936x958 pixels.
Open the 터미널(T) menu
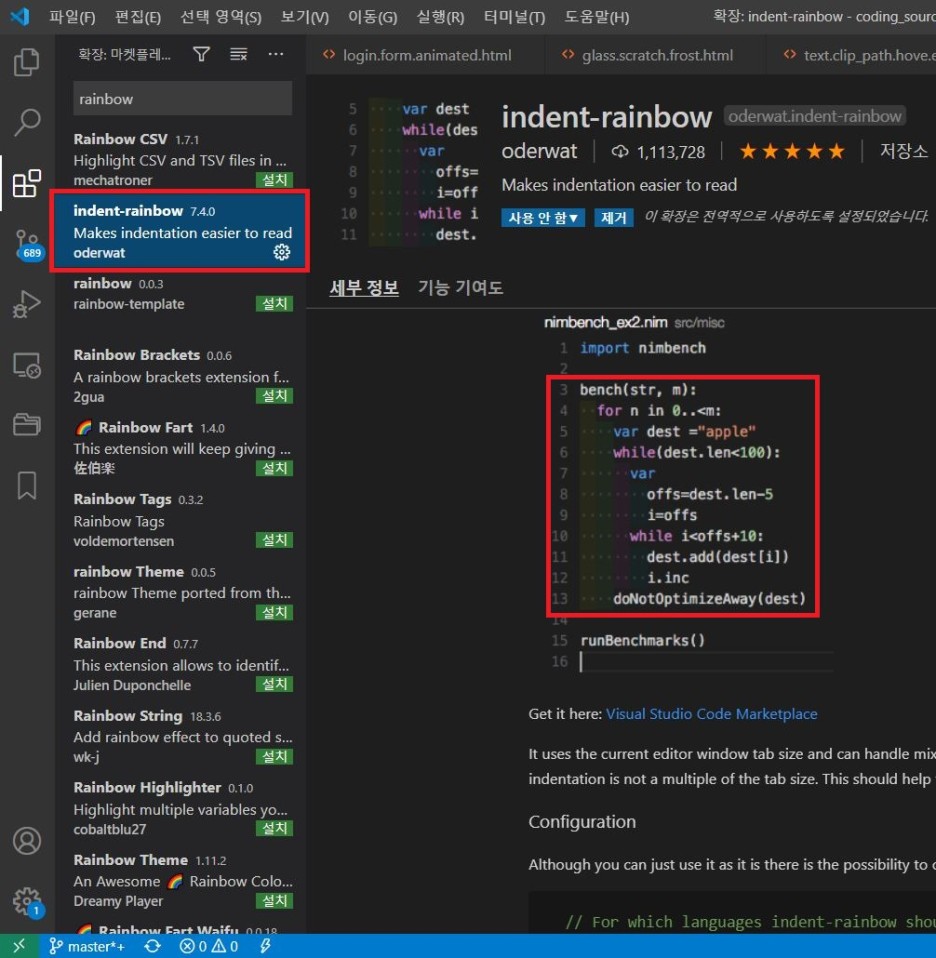[x=514, y=16]
